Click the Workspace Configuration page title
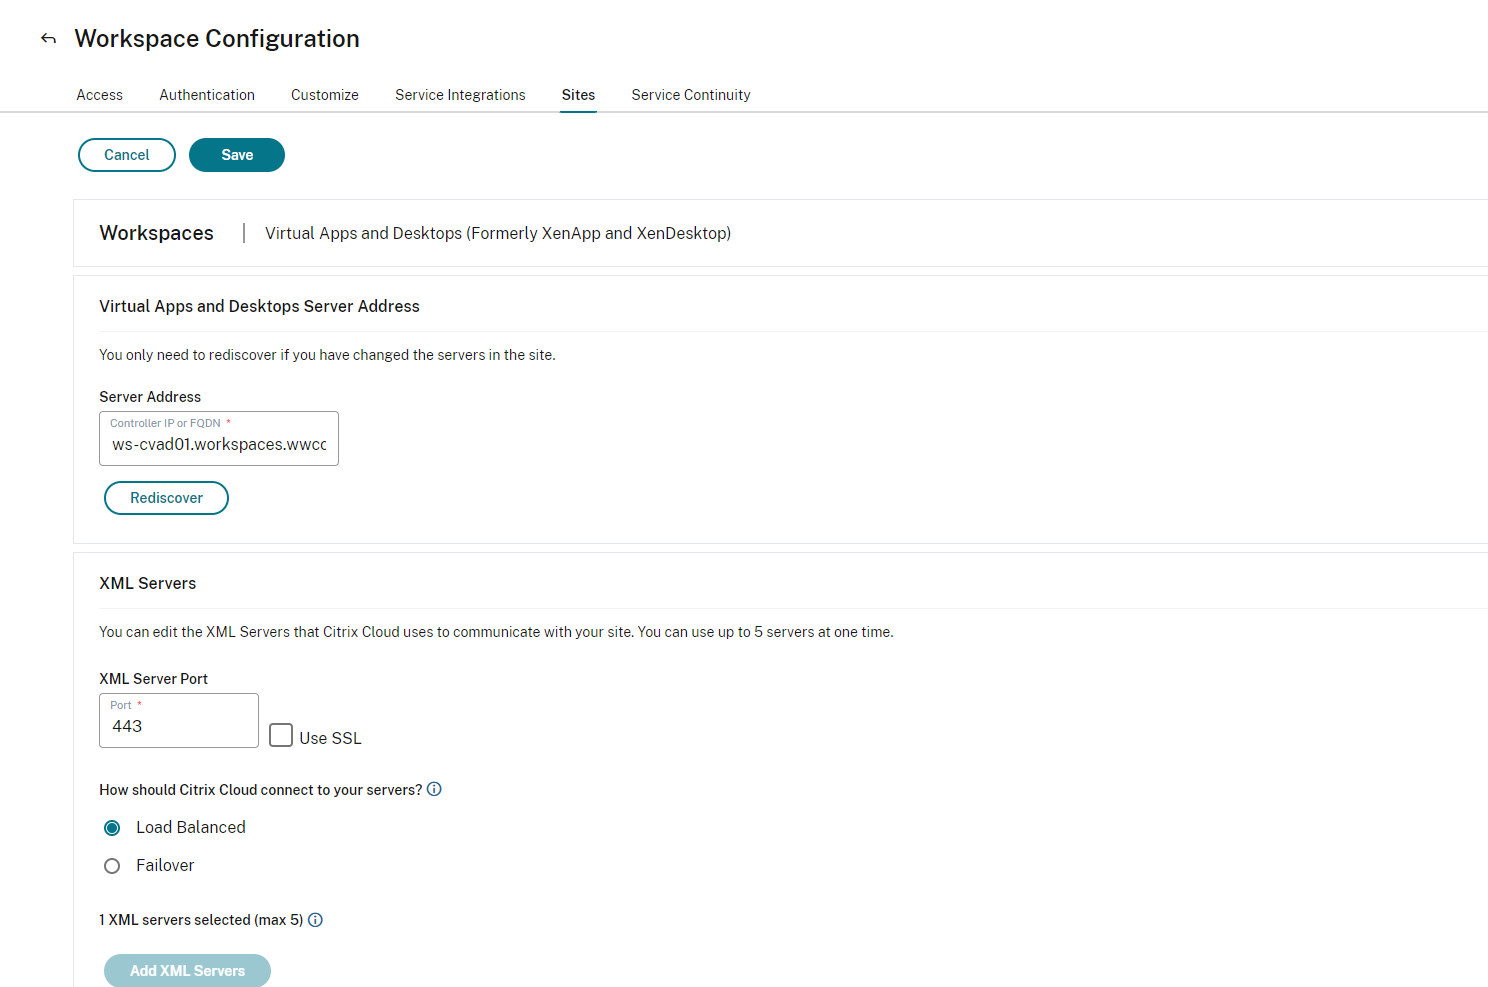 [x=217, y=39]
